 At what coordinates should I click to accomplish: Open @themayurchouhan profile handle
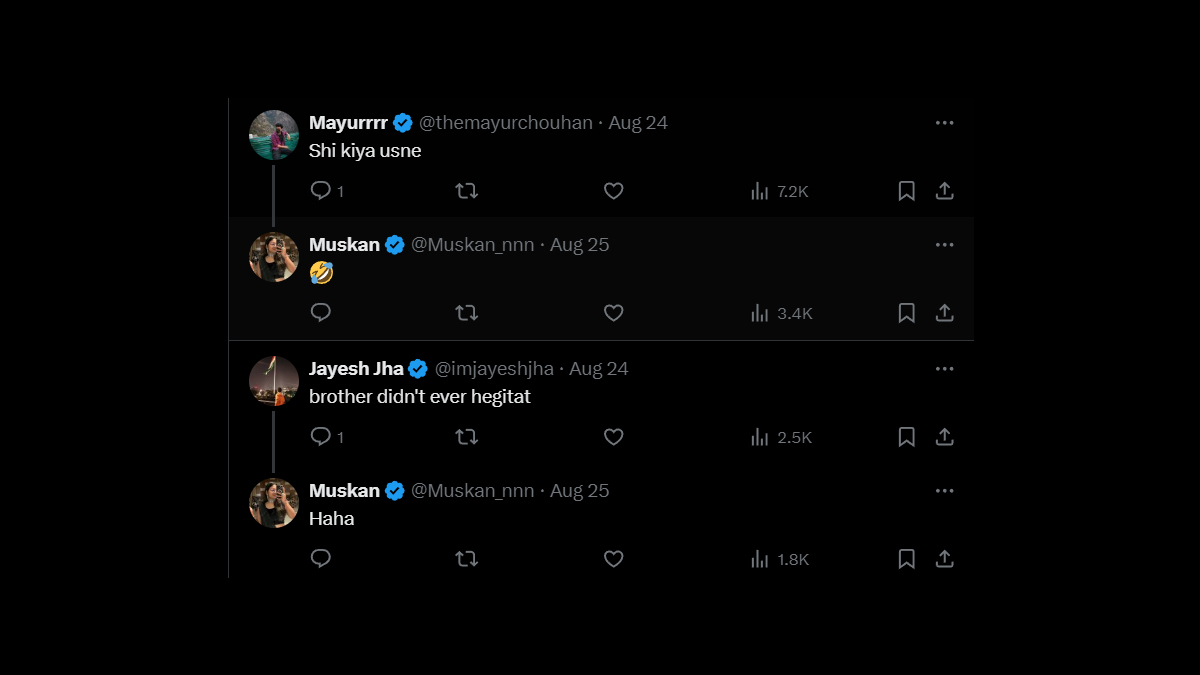[505, 123]
